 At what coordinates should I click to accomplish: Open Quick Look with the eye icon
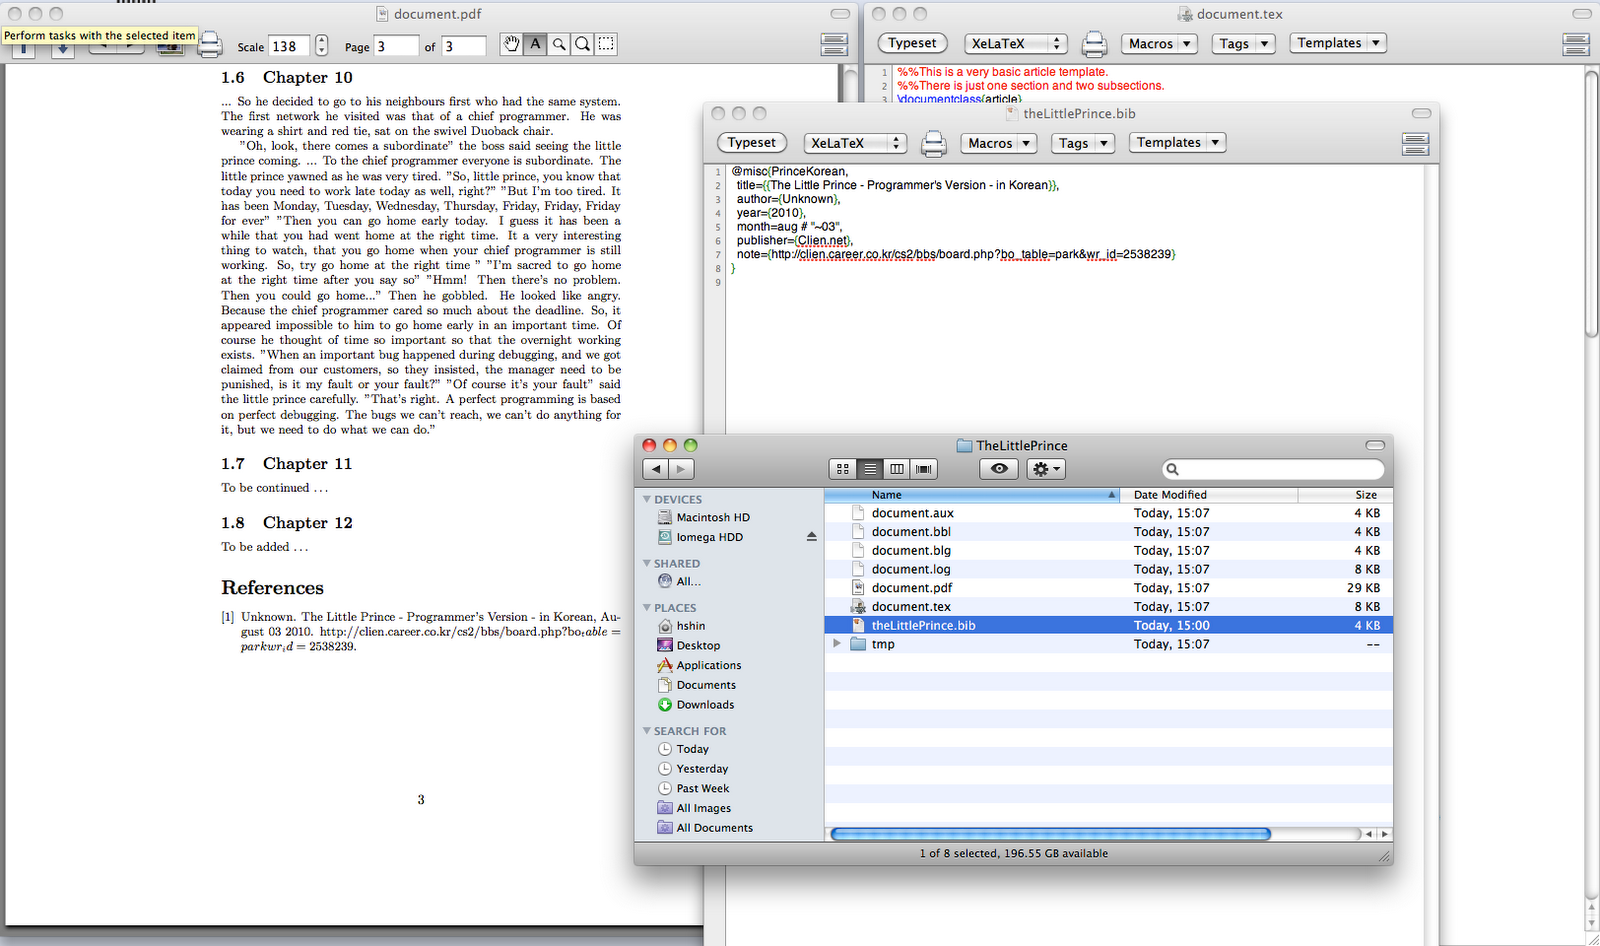(x=997, y=468)
